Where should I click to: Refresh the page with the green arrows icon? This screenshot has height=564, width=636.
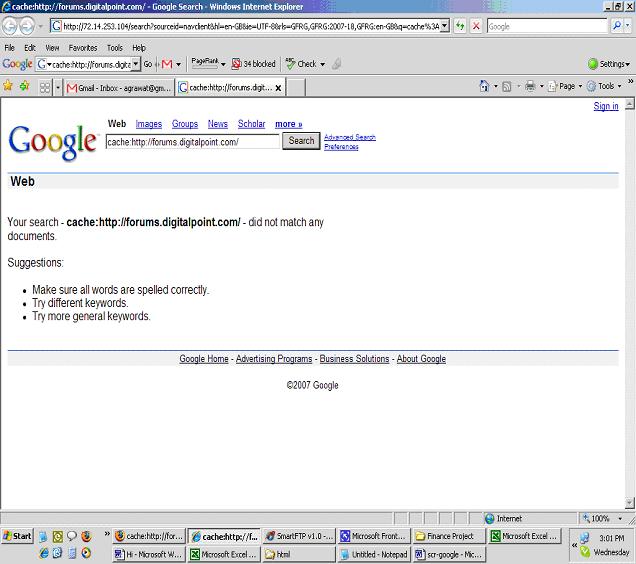click(x=460, y=26)
